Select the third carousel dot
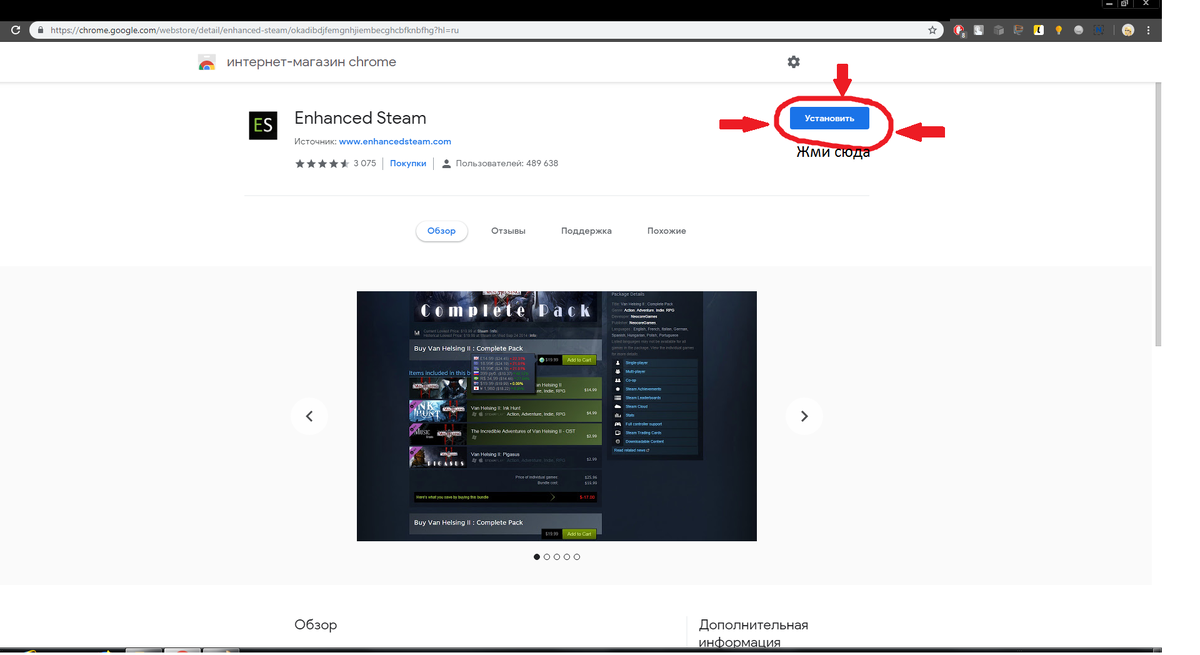 (557, 557)
